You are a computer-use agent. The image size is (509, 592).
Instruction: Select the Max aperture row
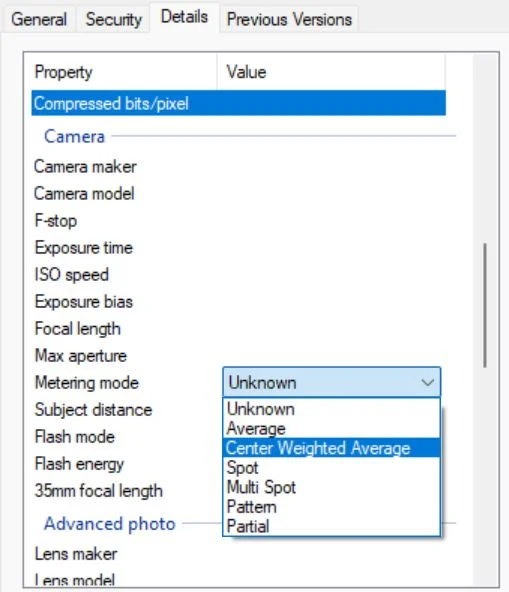(239, 356)
